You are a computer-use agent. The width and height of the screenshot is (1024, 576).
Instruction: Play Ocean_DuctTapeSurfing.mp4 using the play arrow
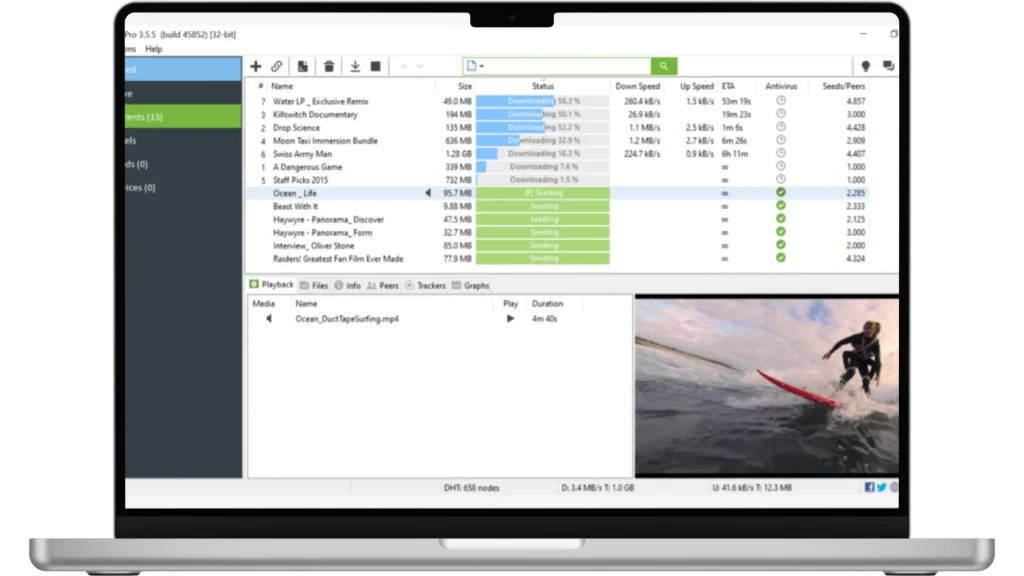(511, 319)
